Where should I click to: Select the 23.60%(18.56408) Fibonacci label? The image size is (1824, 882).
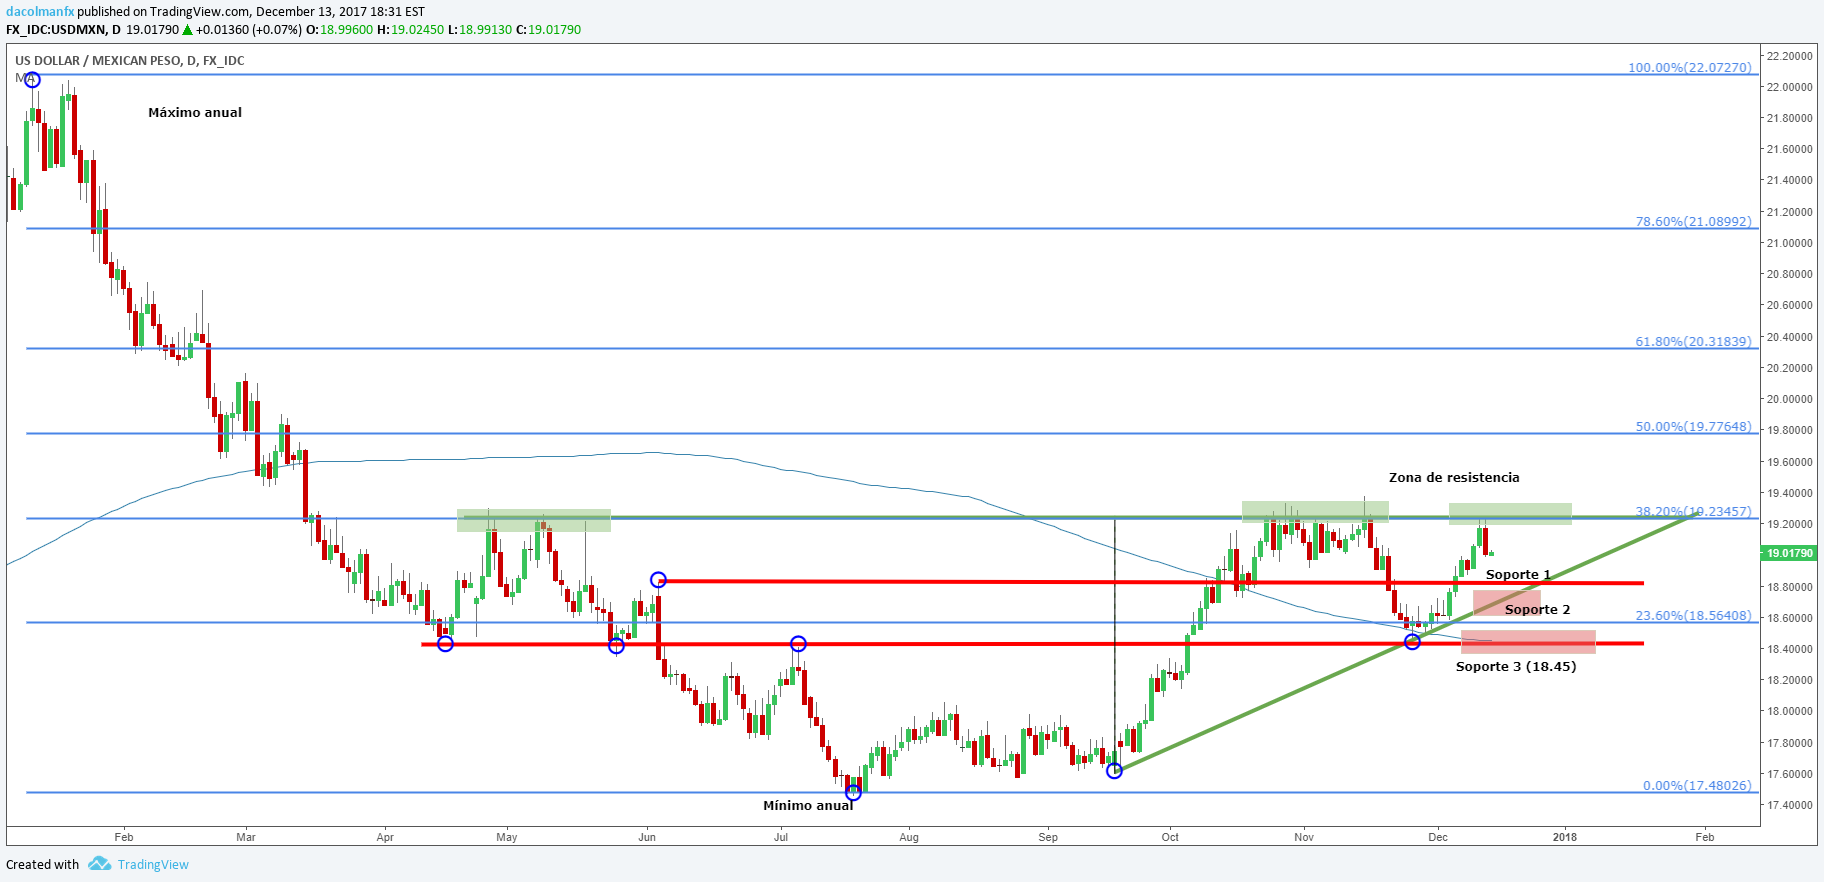1694,616
